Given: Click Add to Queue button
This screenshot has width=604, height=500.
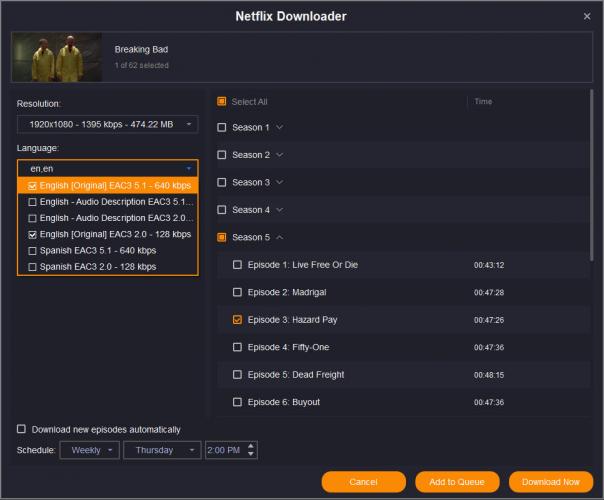Looking at the screenshot, I should pos(457,482).
